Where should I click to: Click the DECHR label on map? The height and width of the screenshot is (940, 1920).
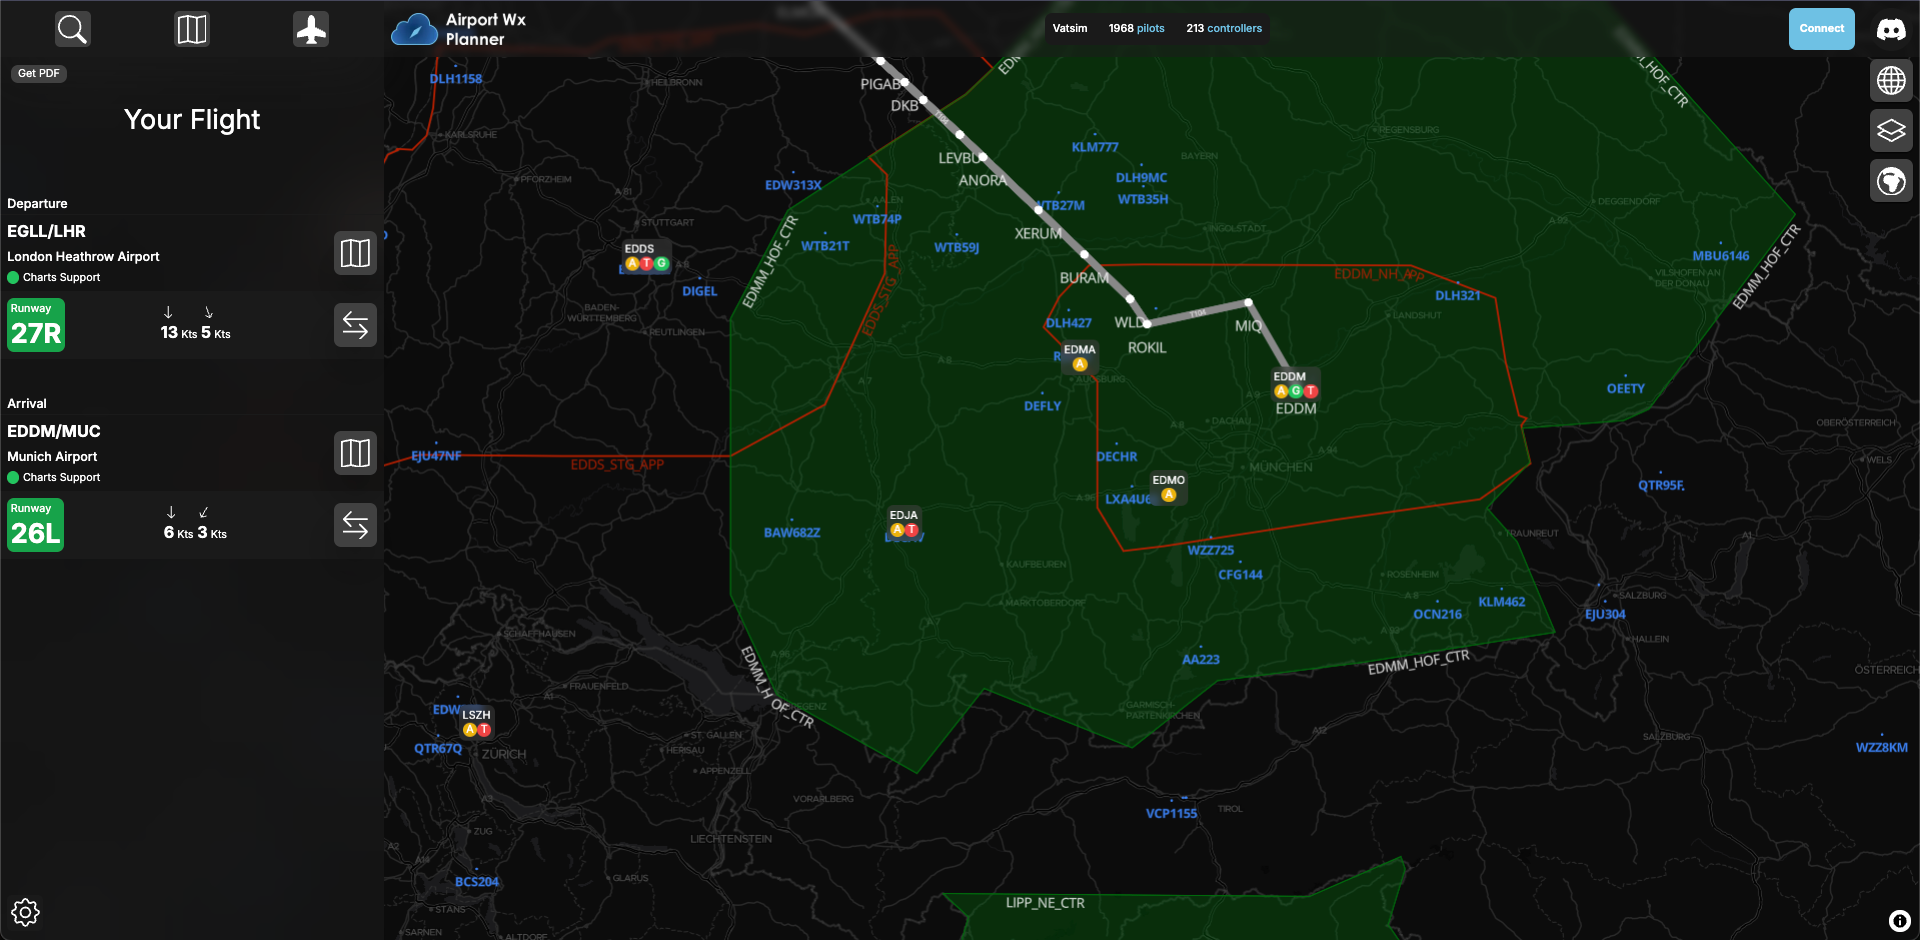pyautogui.click(x=1116, y=456)
